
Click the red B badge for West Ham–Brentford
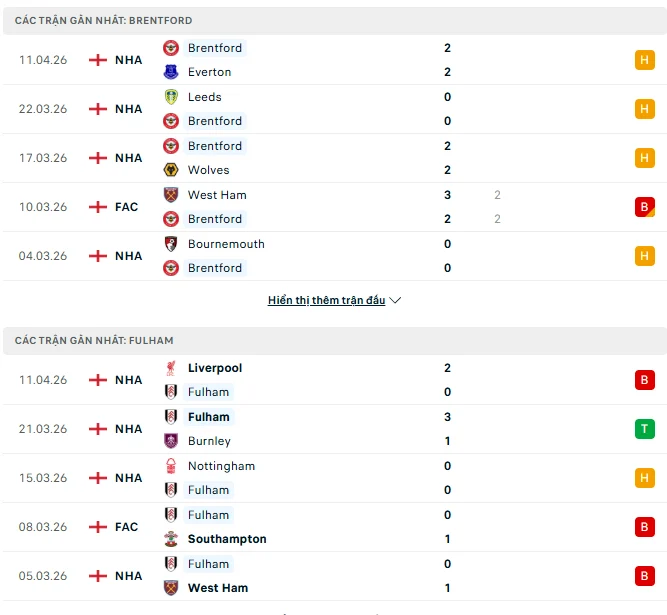click(x=644, y=207)
